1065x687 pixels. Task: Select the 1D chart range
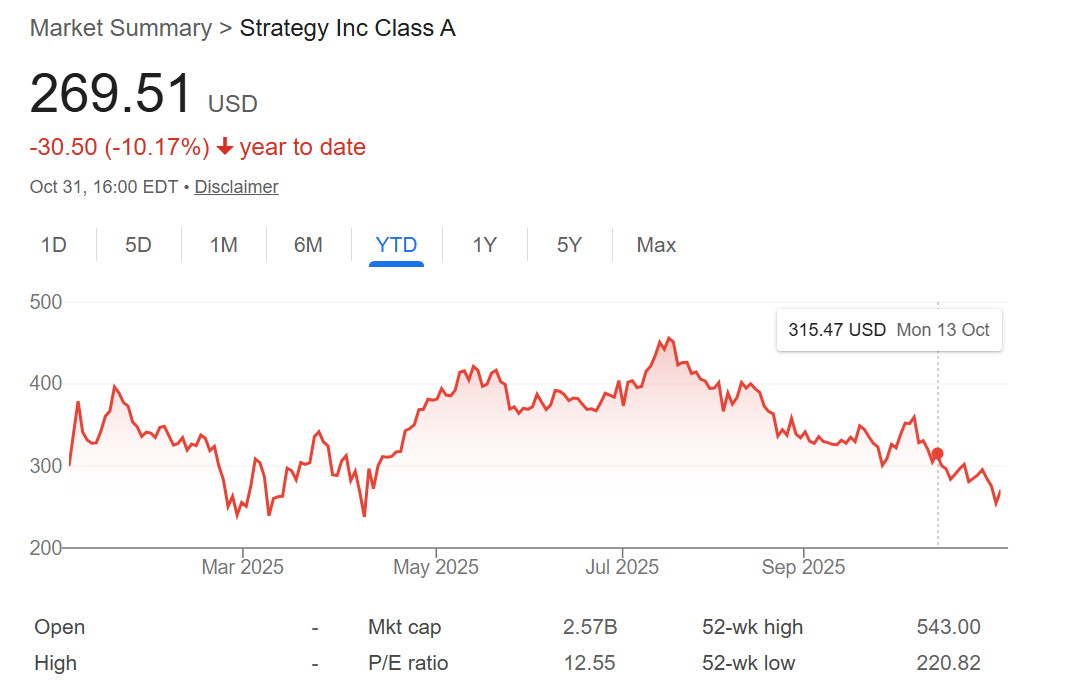pos(54,244)
